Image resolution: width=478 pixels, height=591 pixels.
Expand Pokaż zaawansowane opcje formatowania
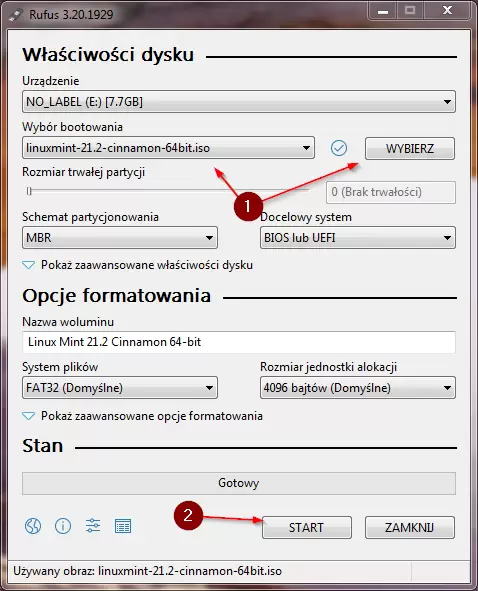142,416
